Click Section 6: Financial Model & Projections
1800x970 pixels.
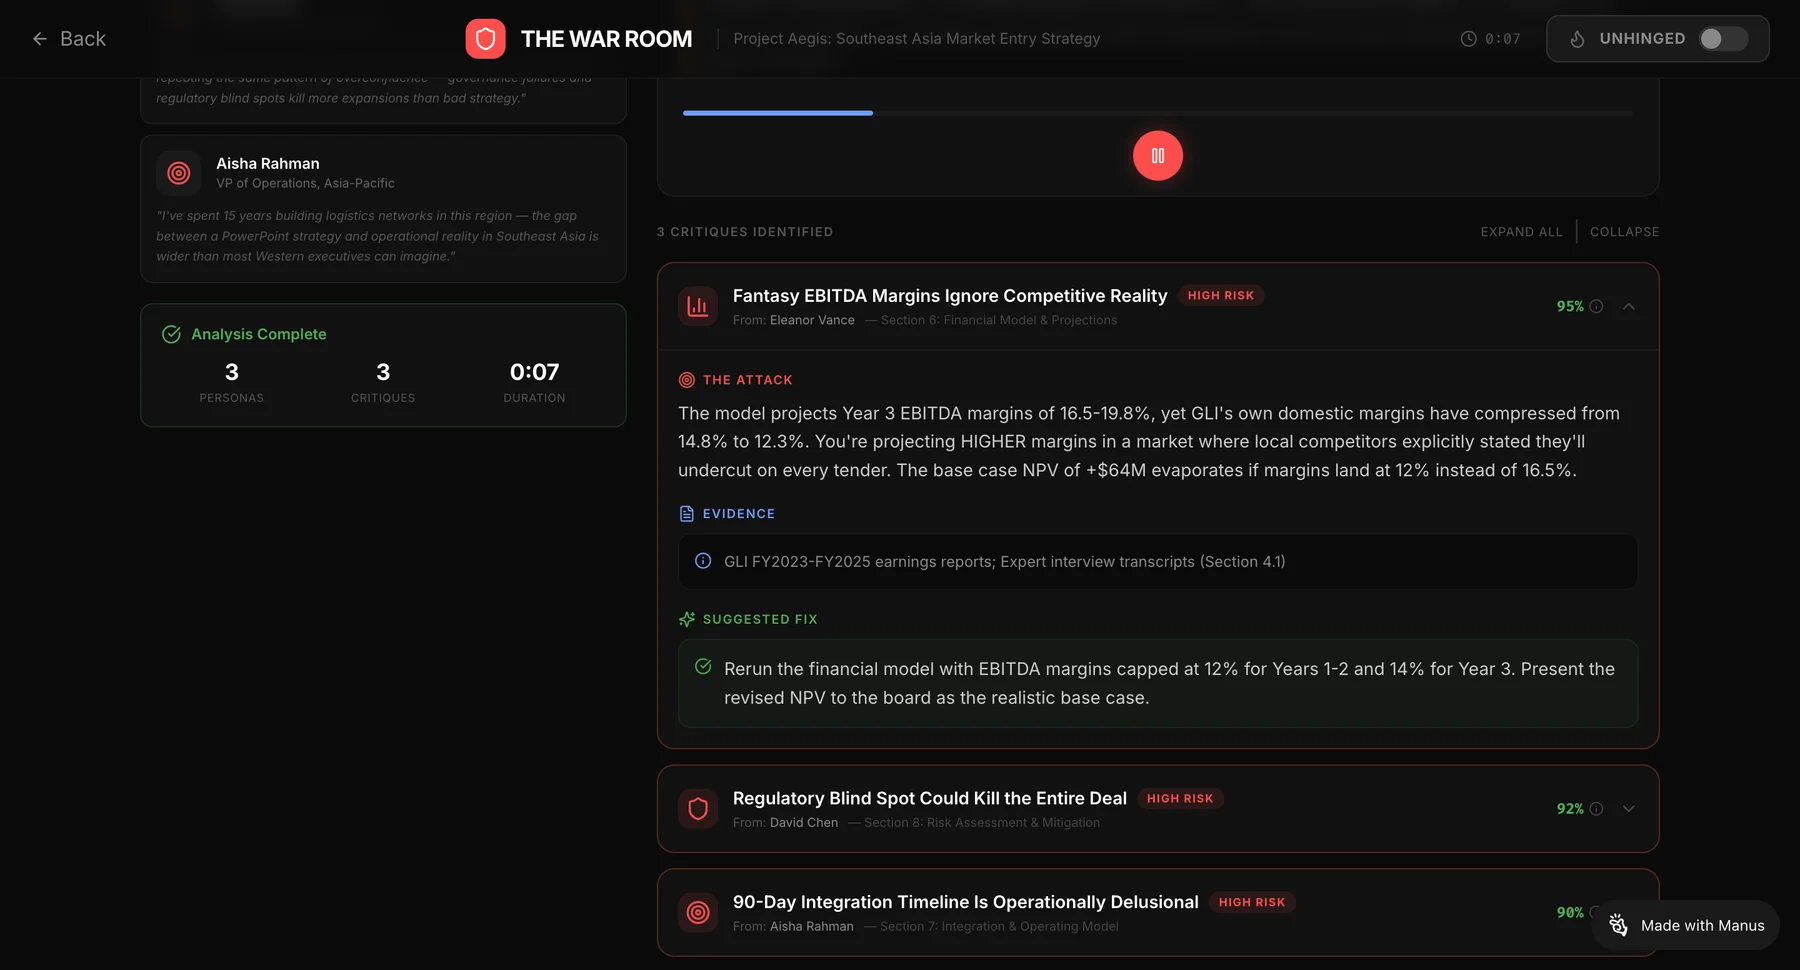[x=999, y=321]
